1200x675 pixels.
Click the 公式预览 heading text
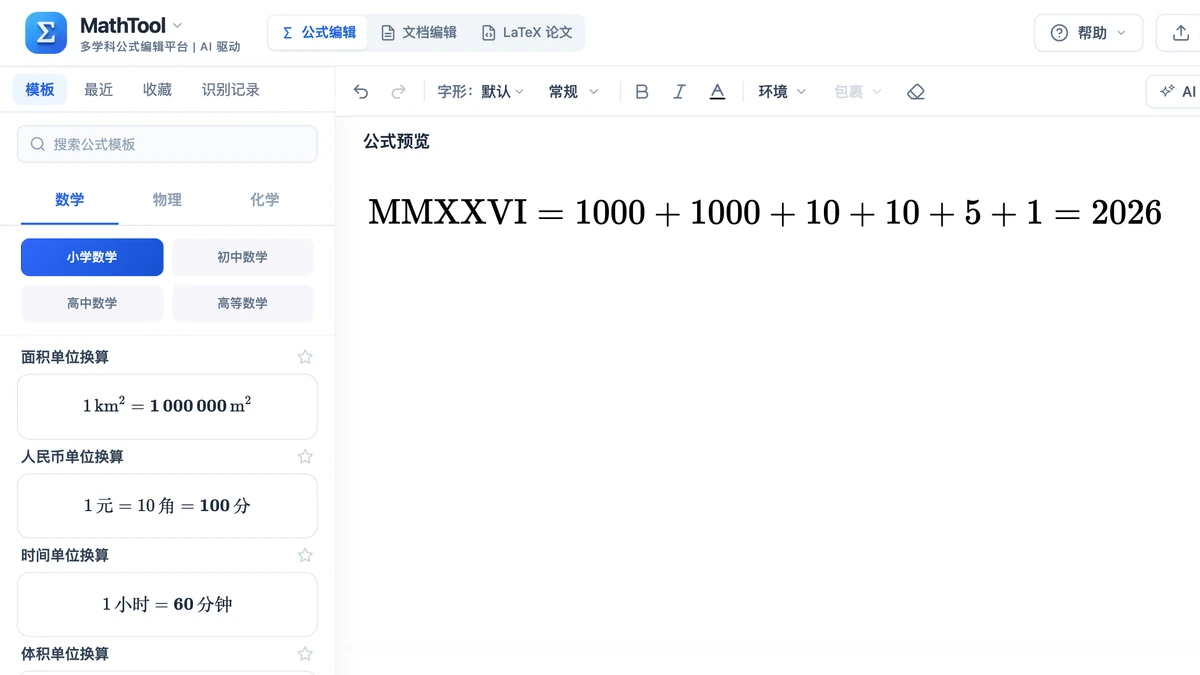tap(396, 142)
